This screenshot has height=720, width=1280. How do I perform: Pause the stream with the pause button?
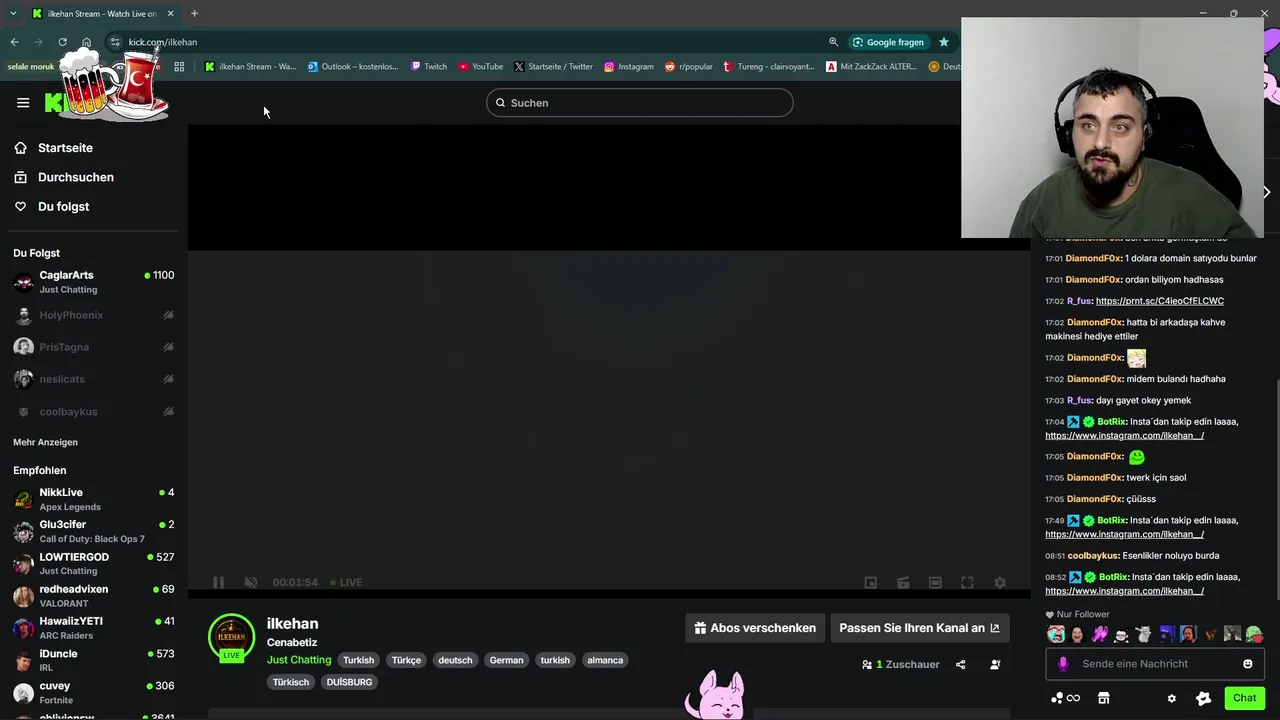point(218,582)
